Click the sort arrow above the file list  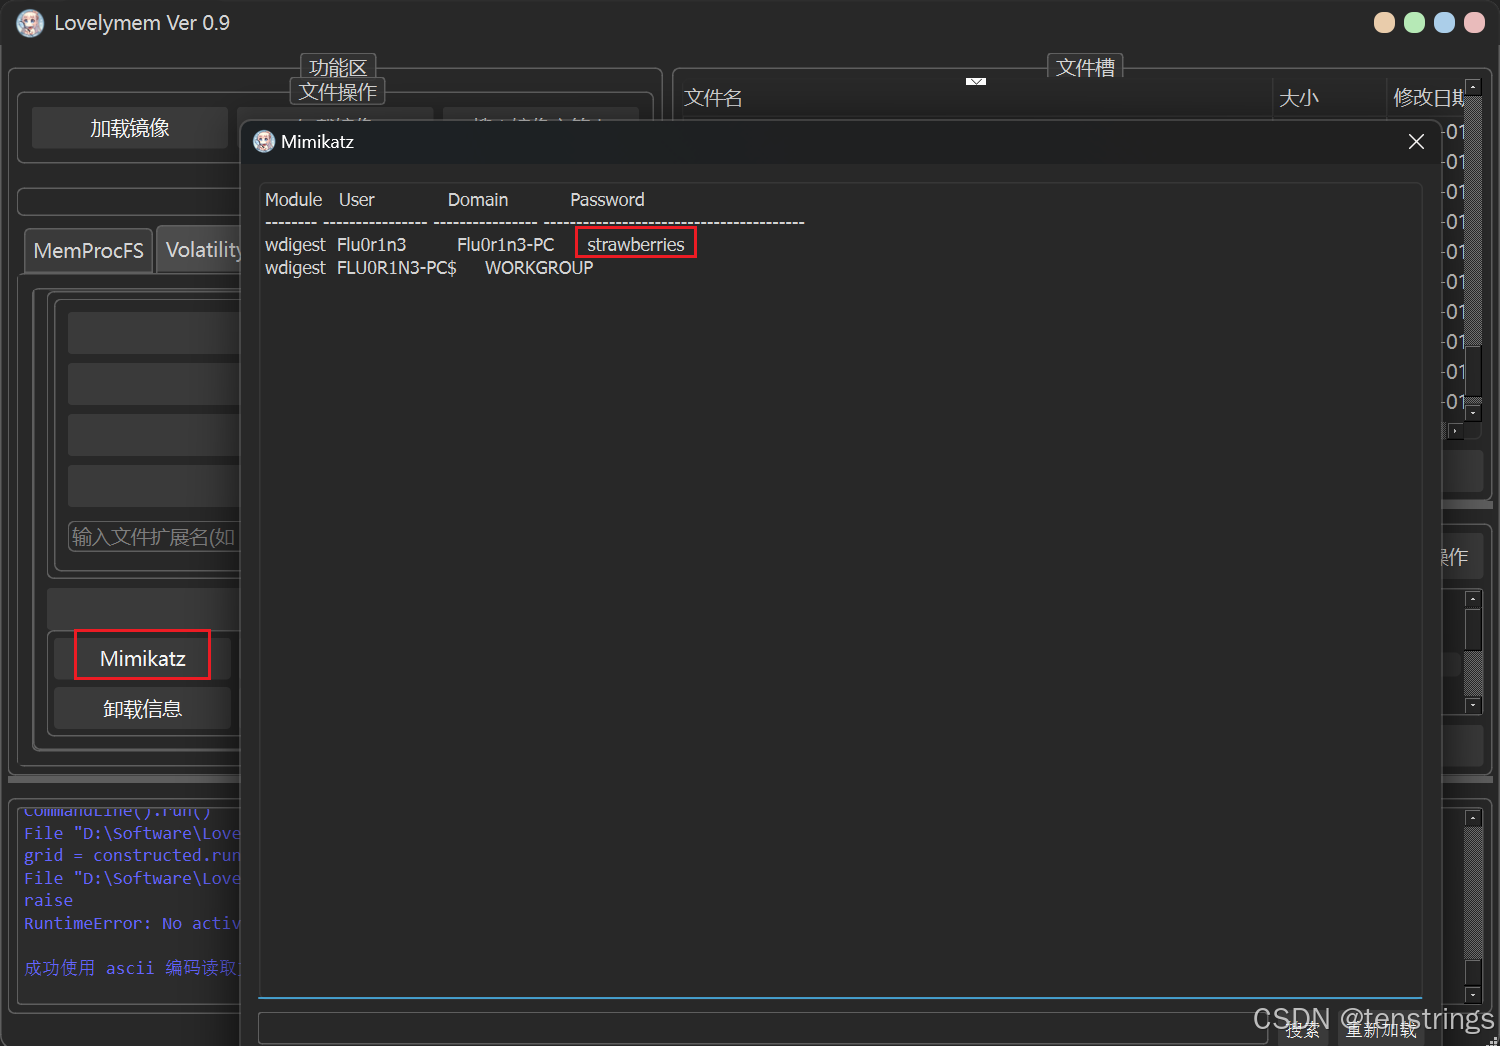(x=976, y=81)
